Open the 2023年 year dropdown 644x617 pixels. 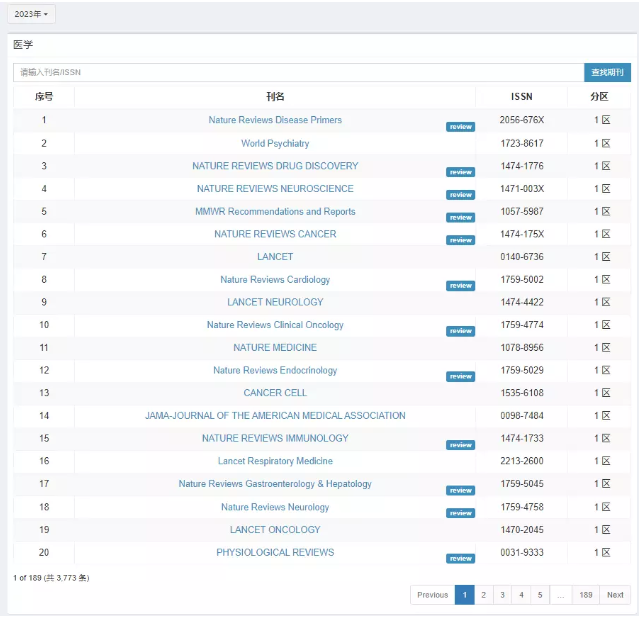pyautogui.click(x=31, y=14)
